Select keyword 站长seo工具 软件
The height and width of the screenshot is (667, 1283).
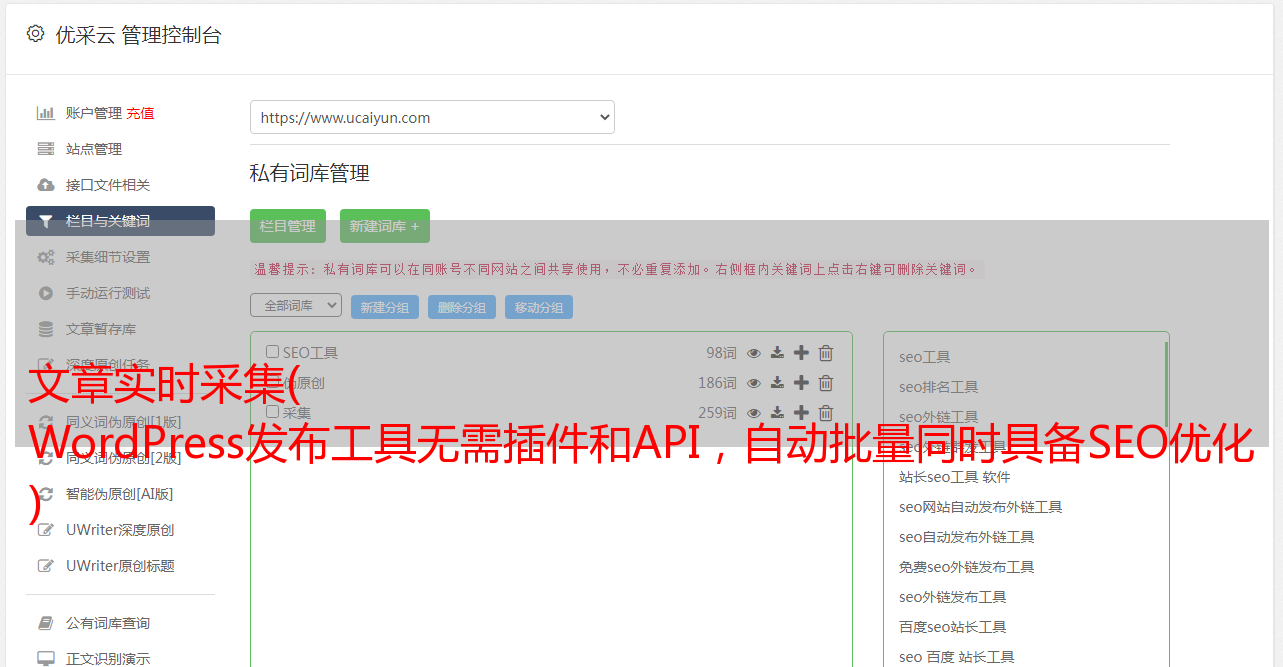pyautogui.click(x=955, y=477)
